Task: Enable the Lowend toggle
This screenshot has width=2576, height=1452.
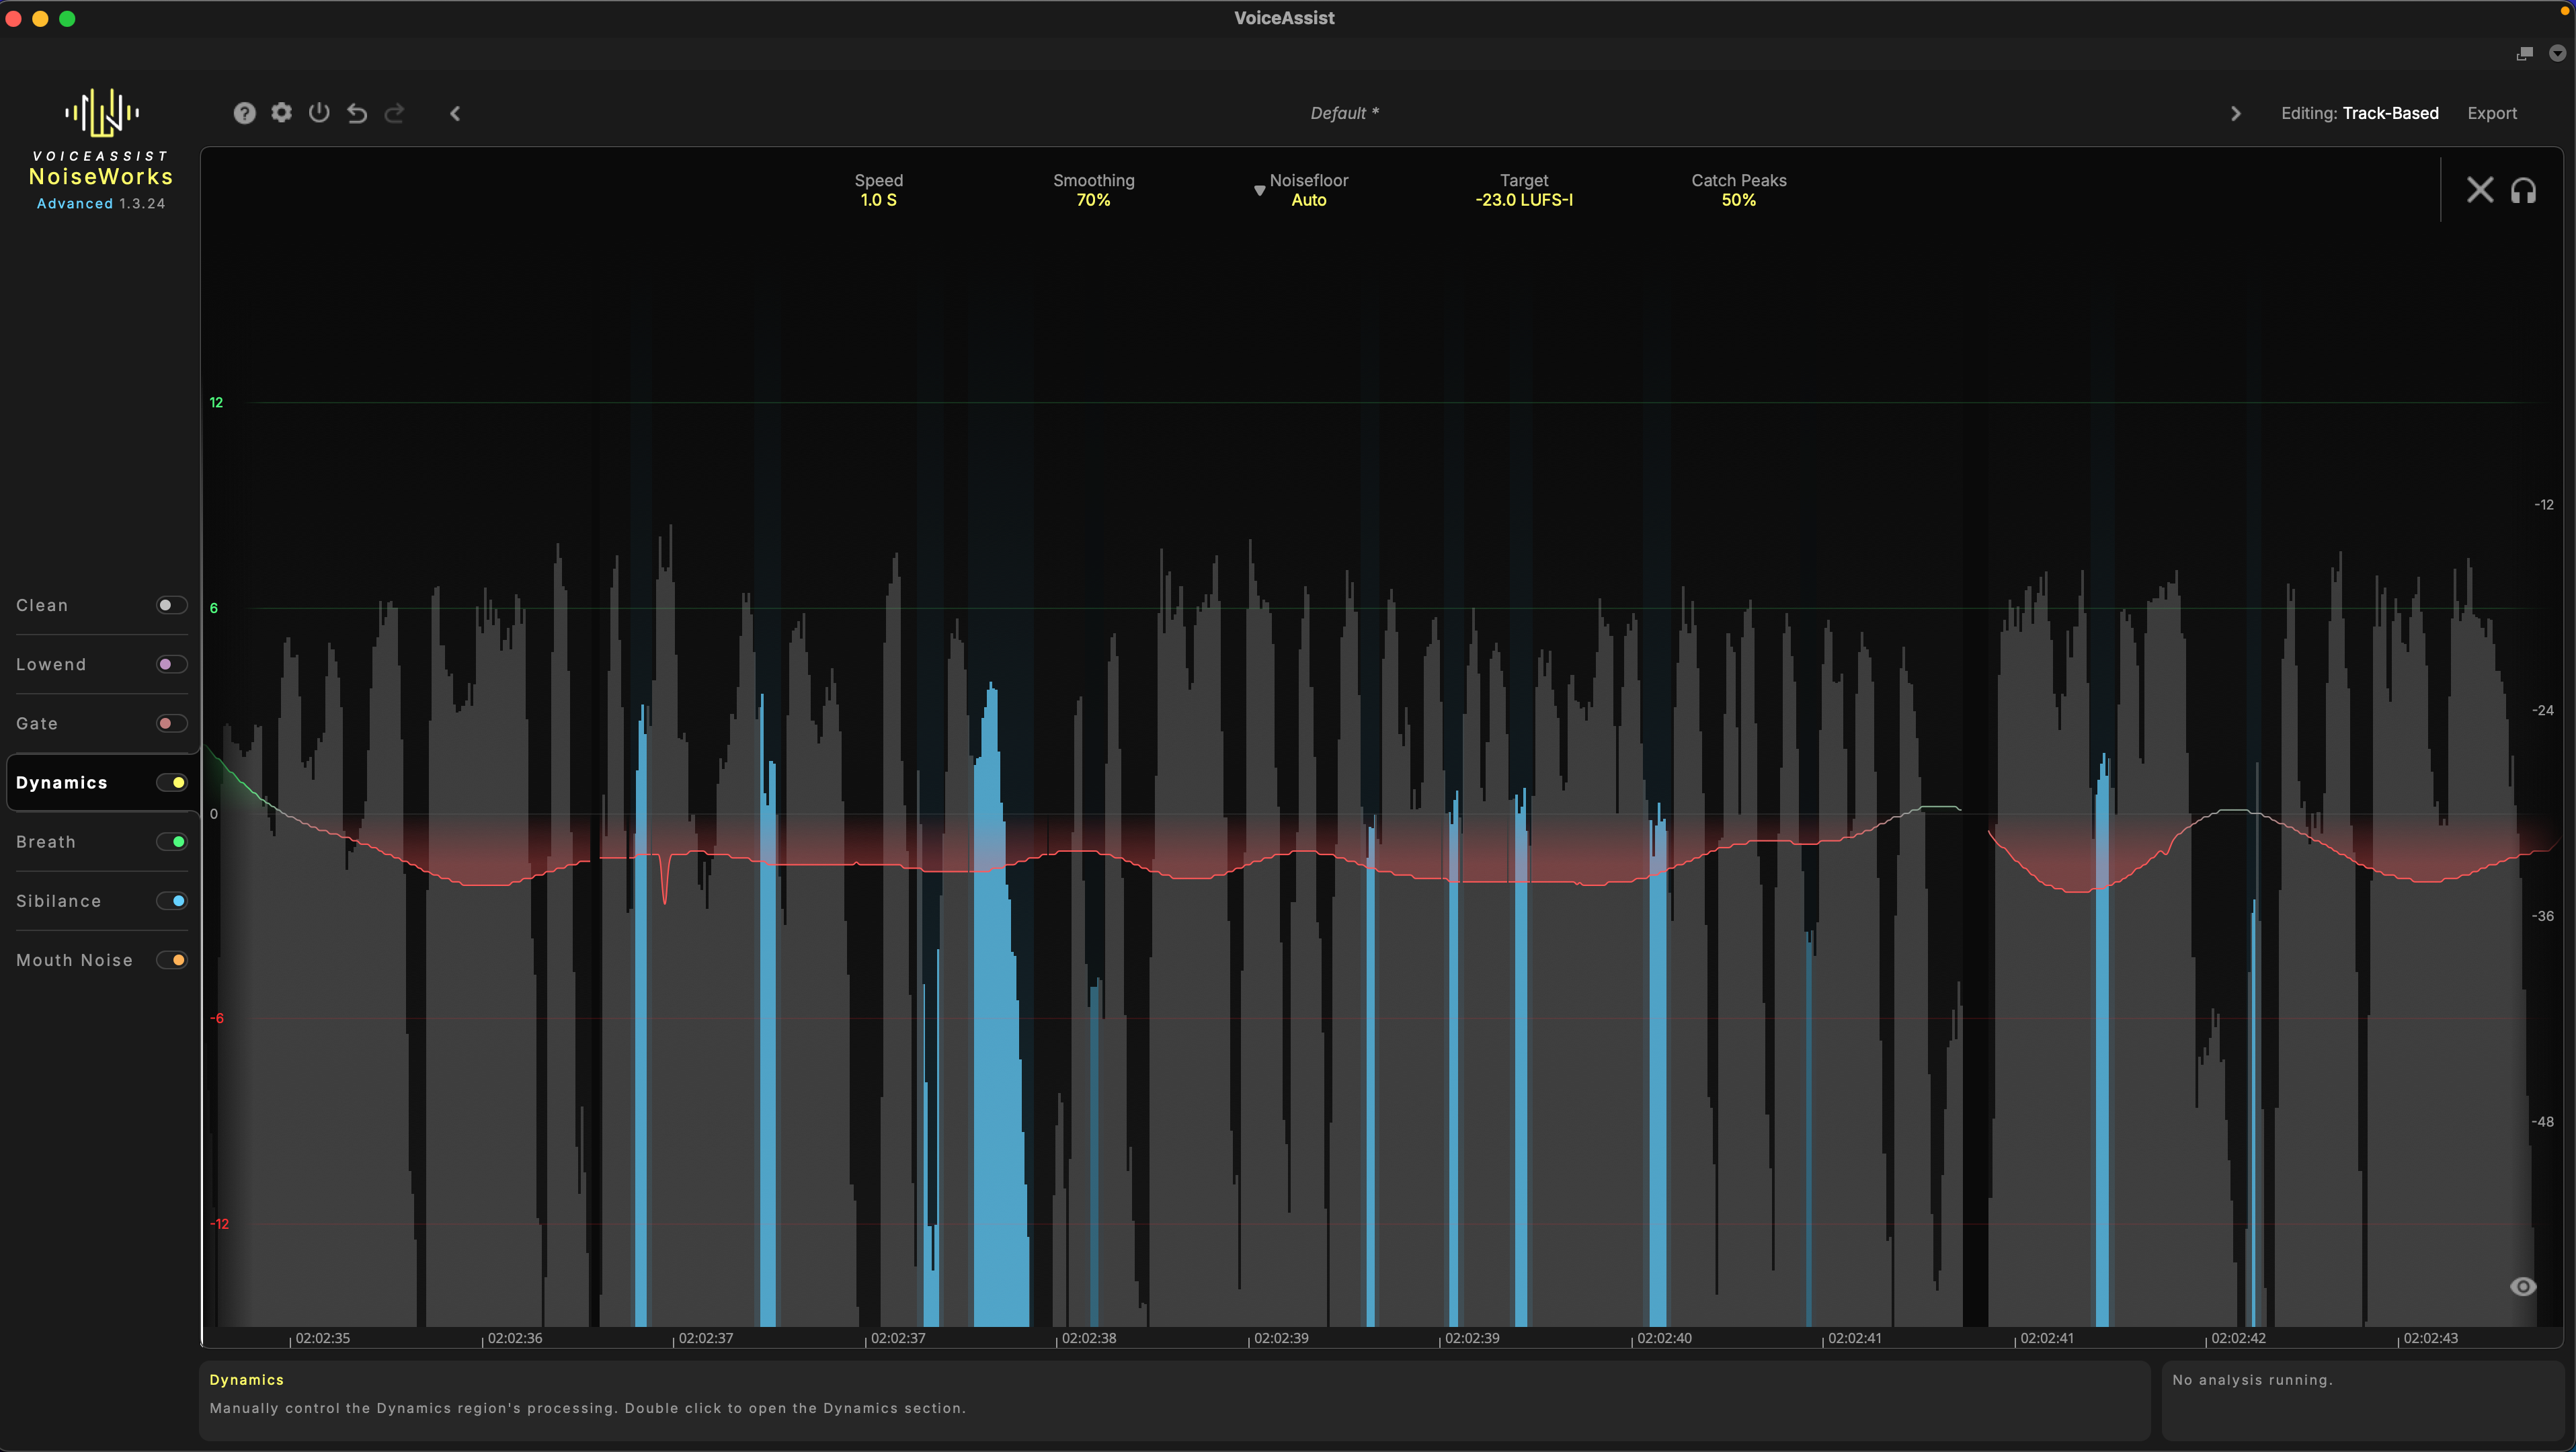Action: click(x=171, y=664)
